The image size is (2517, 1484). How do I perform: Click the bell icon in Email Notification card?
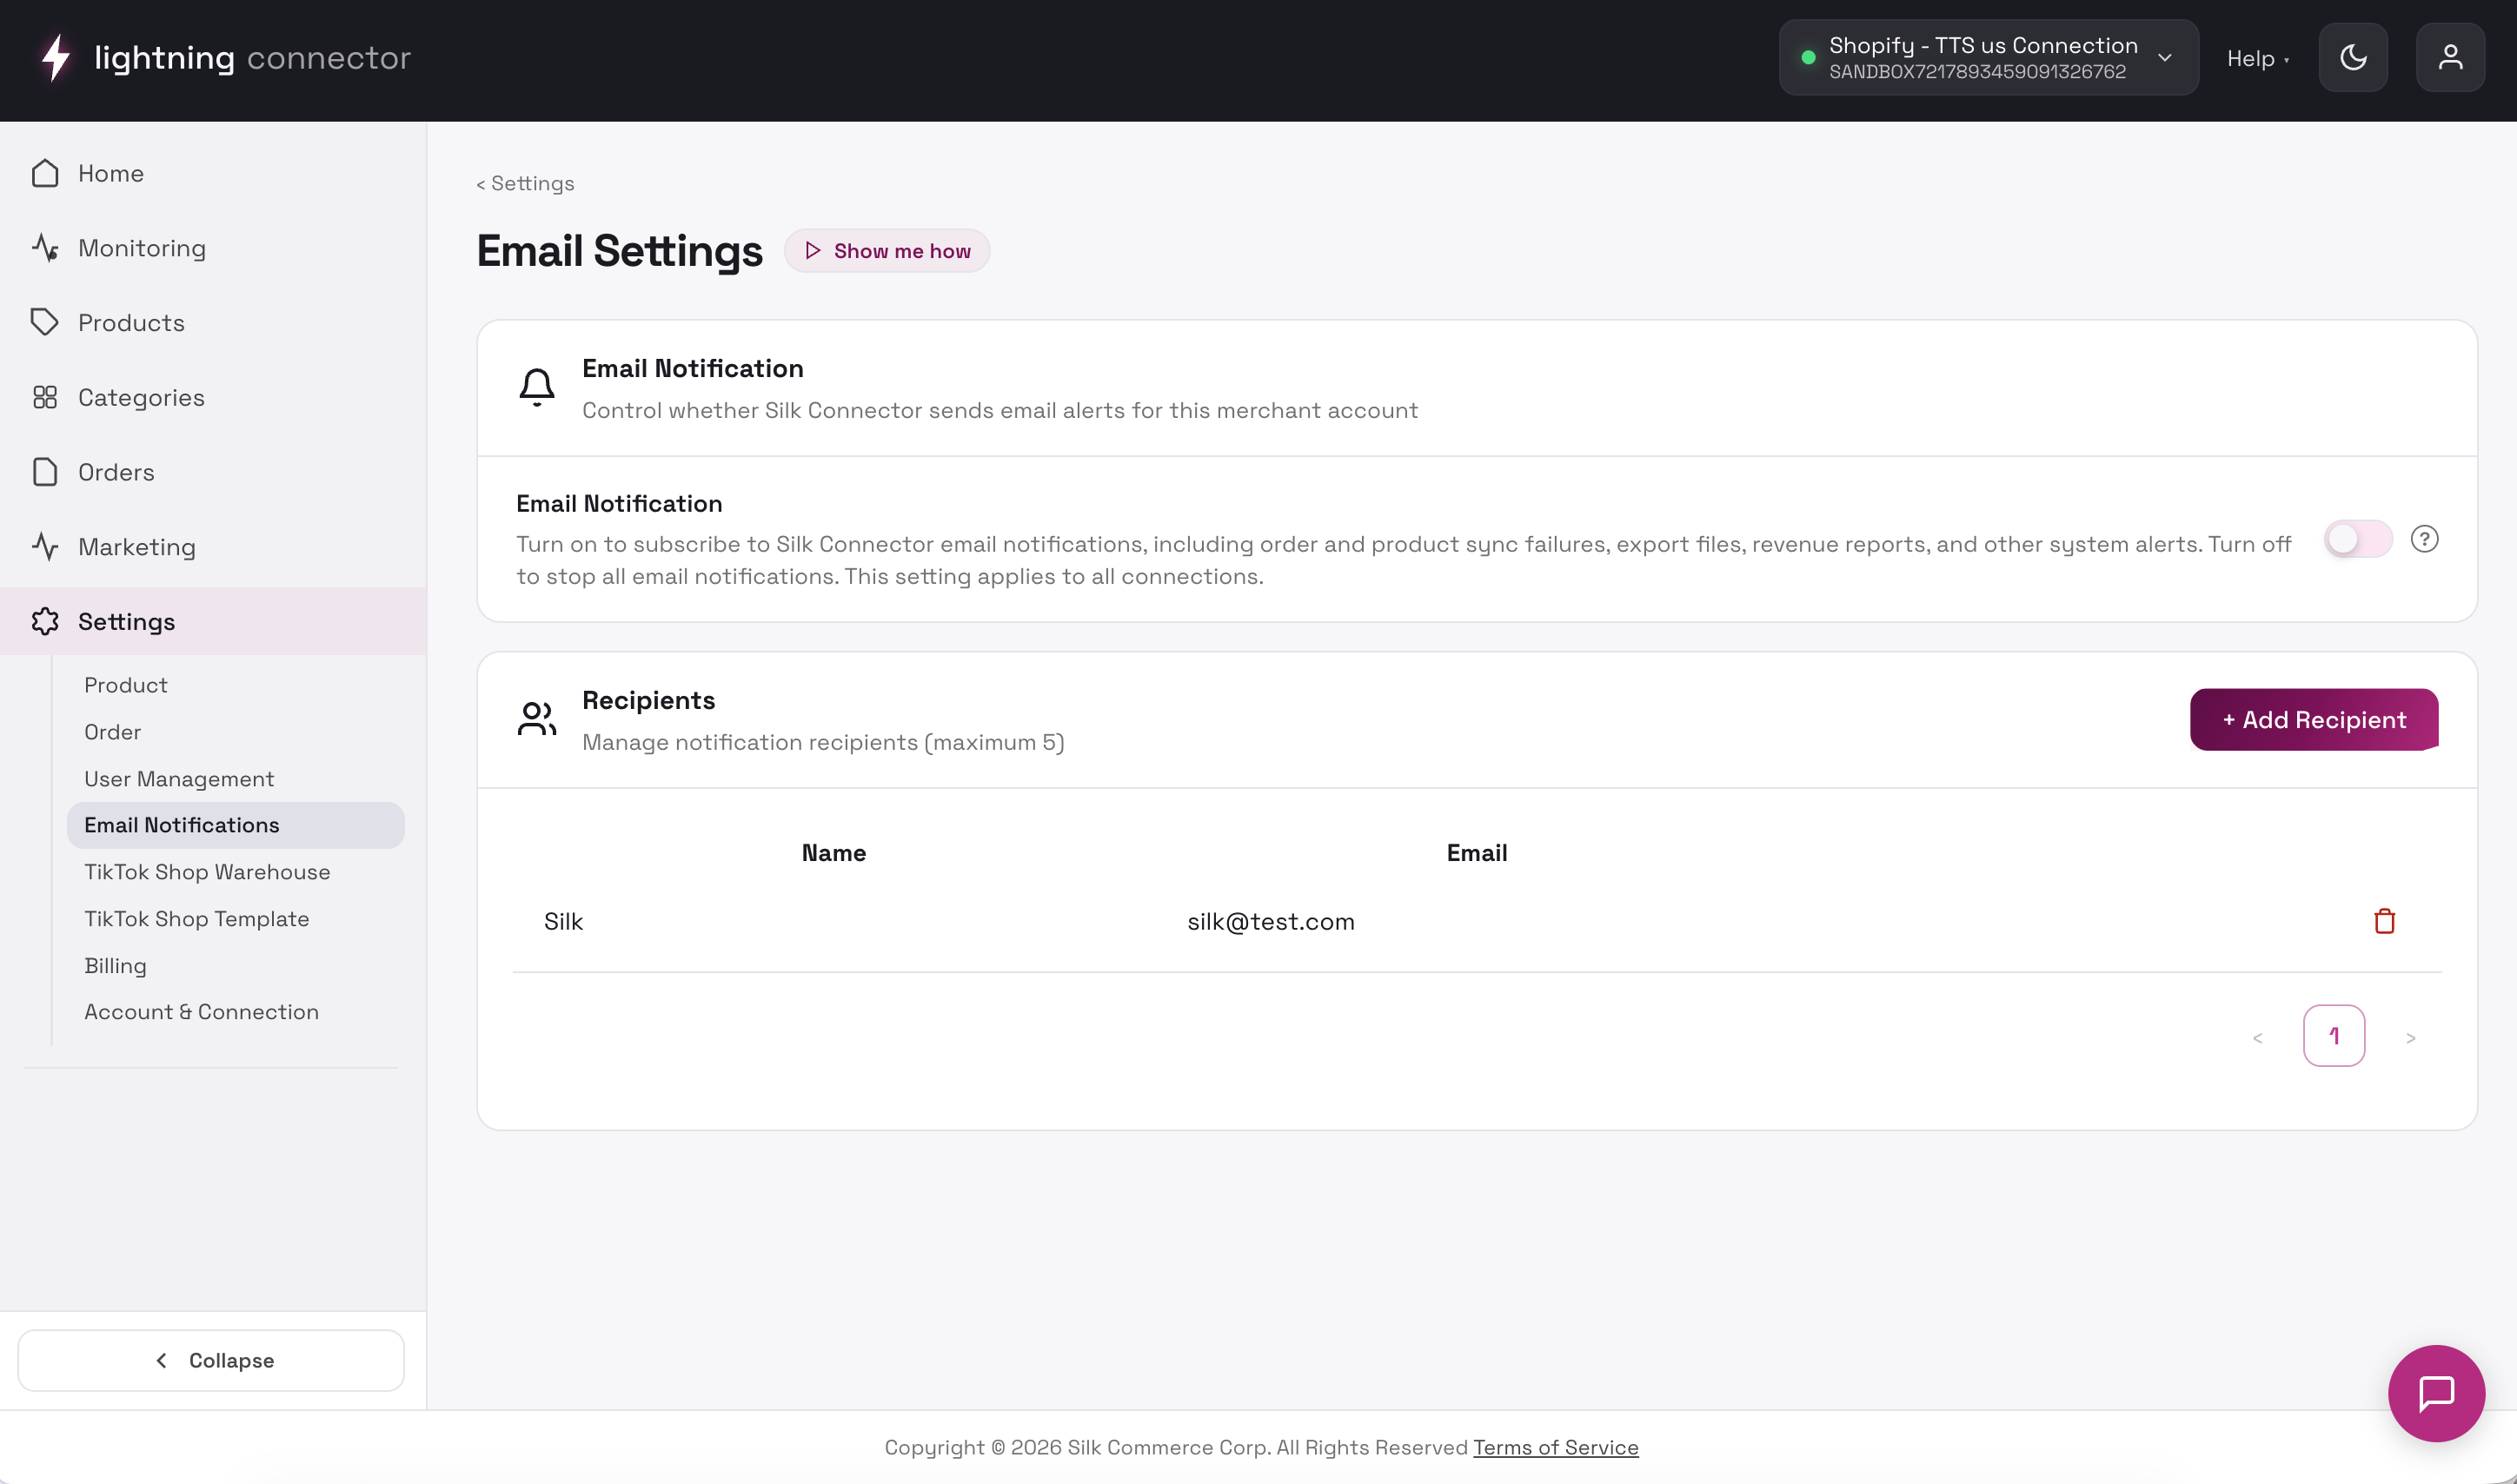pos(537,387)
